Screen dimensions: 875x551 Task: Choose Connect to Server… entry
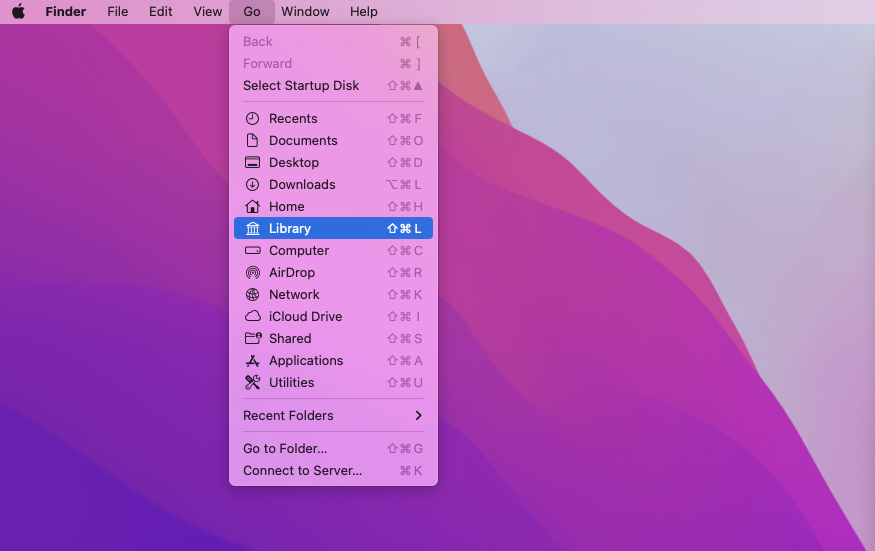pos(333,471)
